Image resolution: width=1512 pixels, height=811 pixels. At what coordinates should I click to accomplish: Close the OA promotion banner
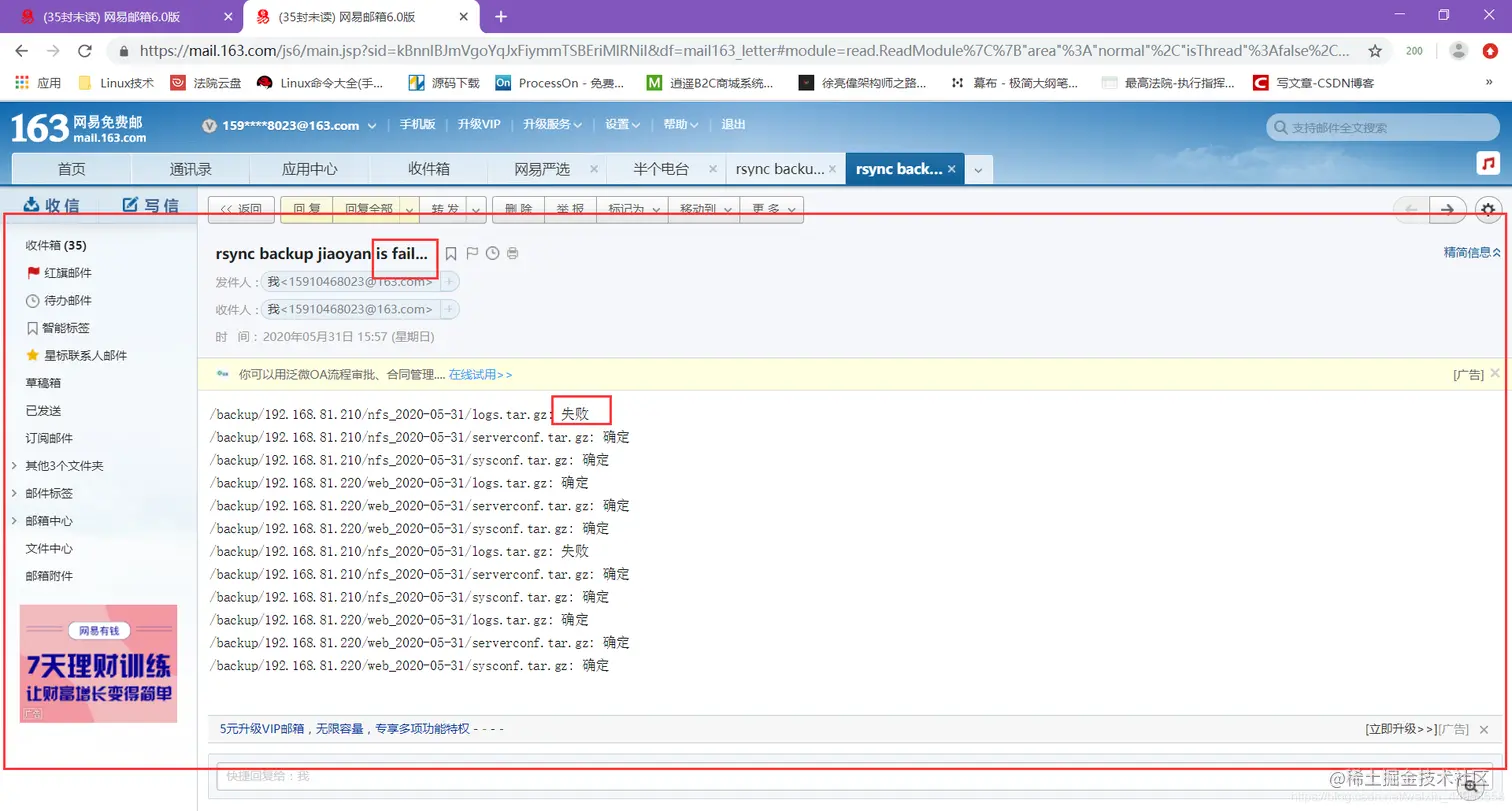click(1495, 373)
